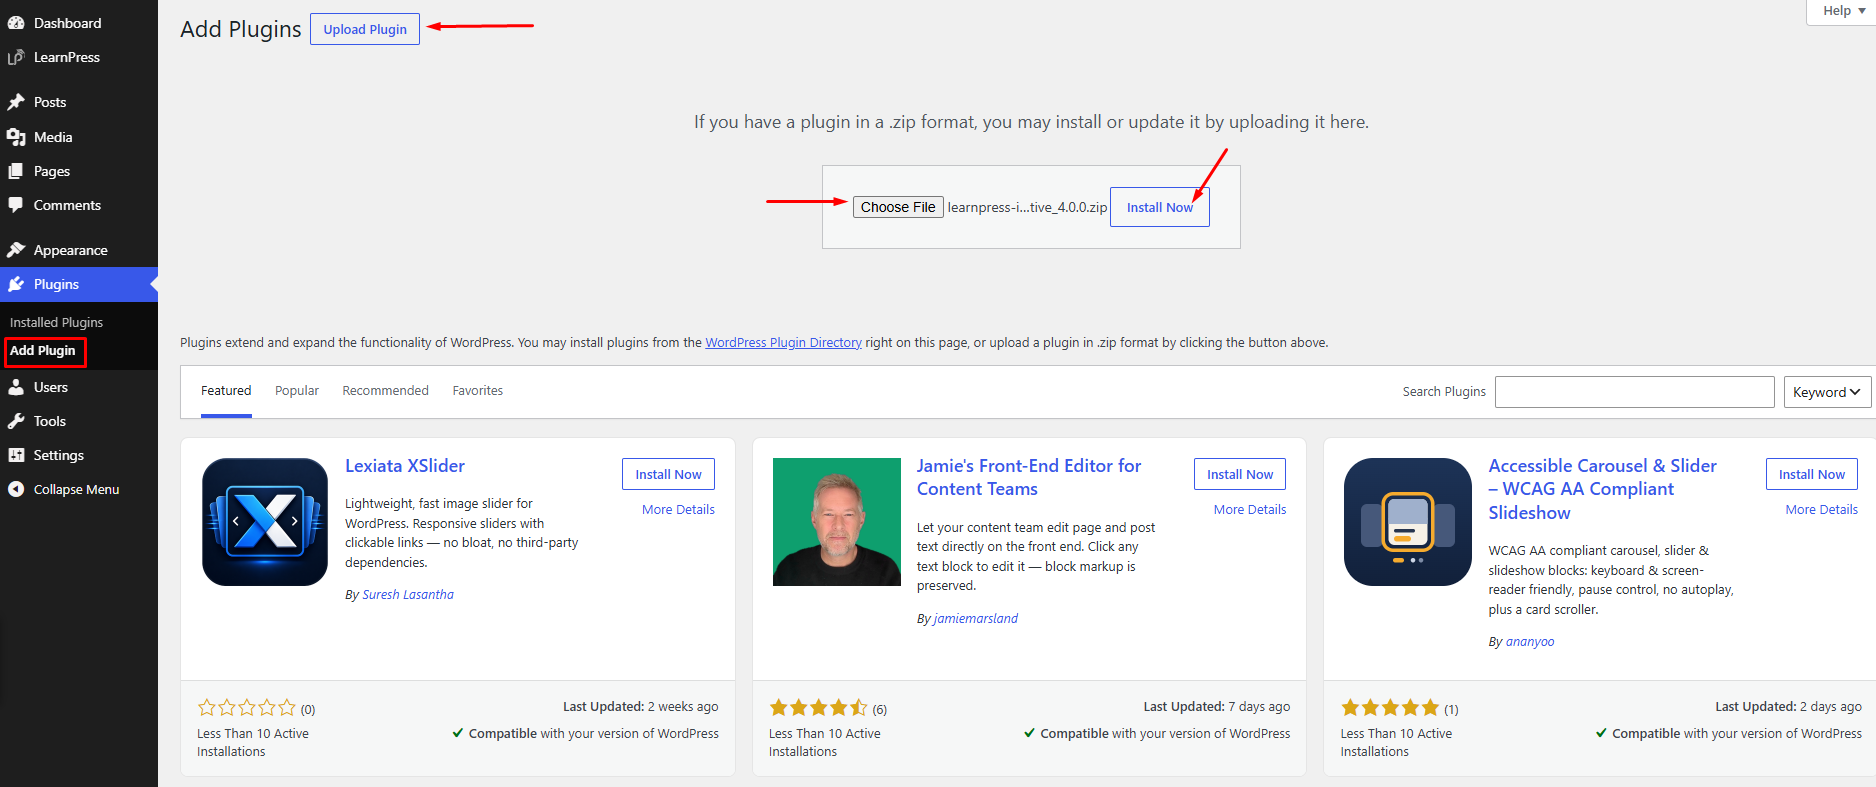Open the Appearance menu item

point(79,250)
